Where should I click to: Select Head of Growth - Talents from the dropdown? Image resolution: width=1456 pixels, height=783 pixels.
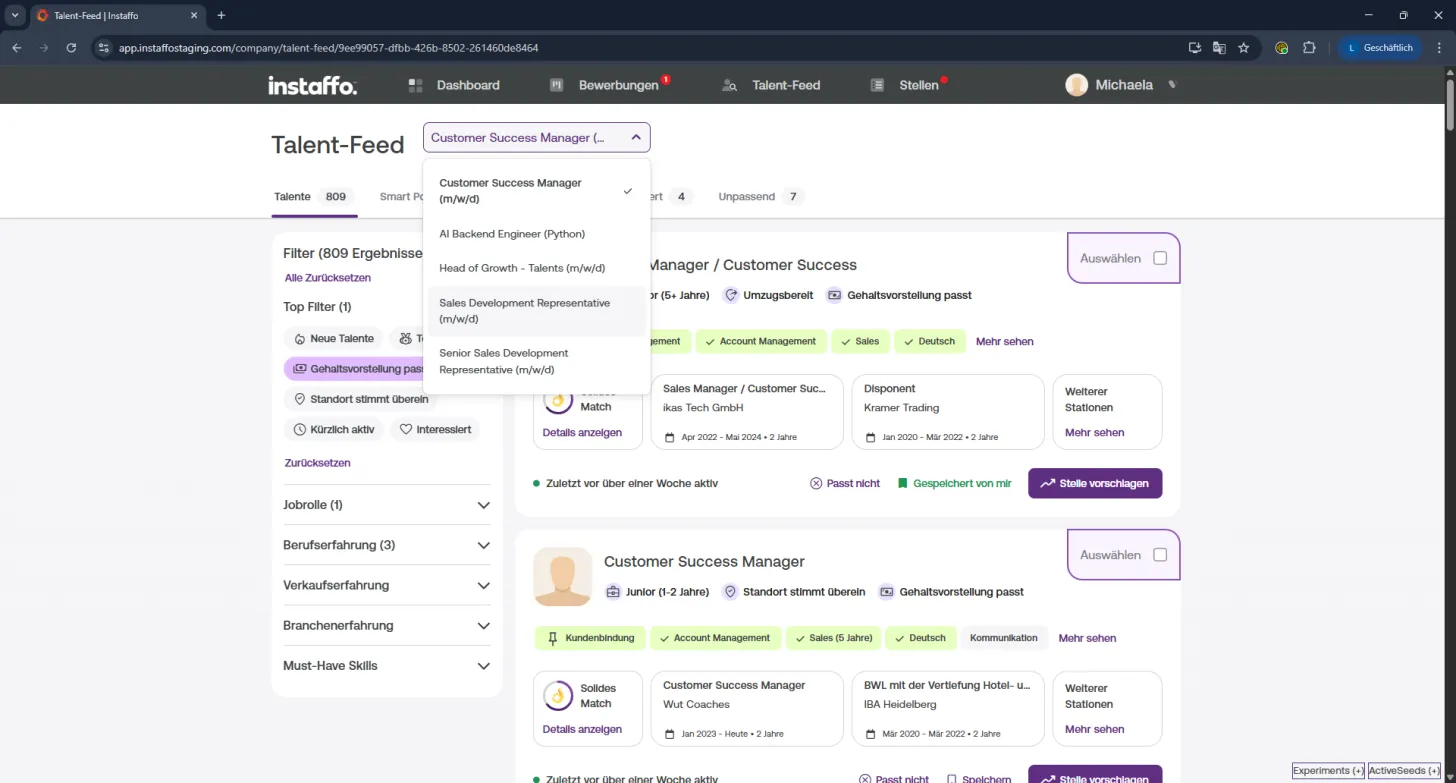536,268
